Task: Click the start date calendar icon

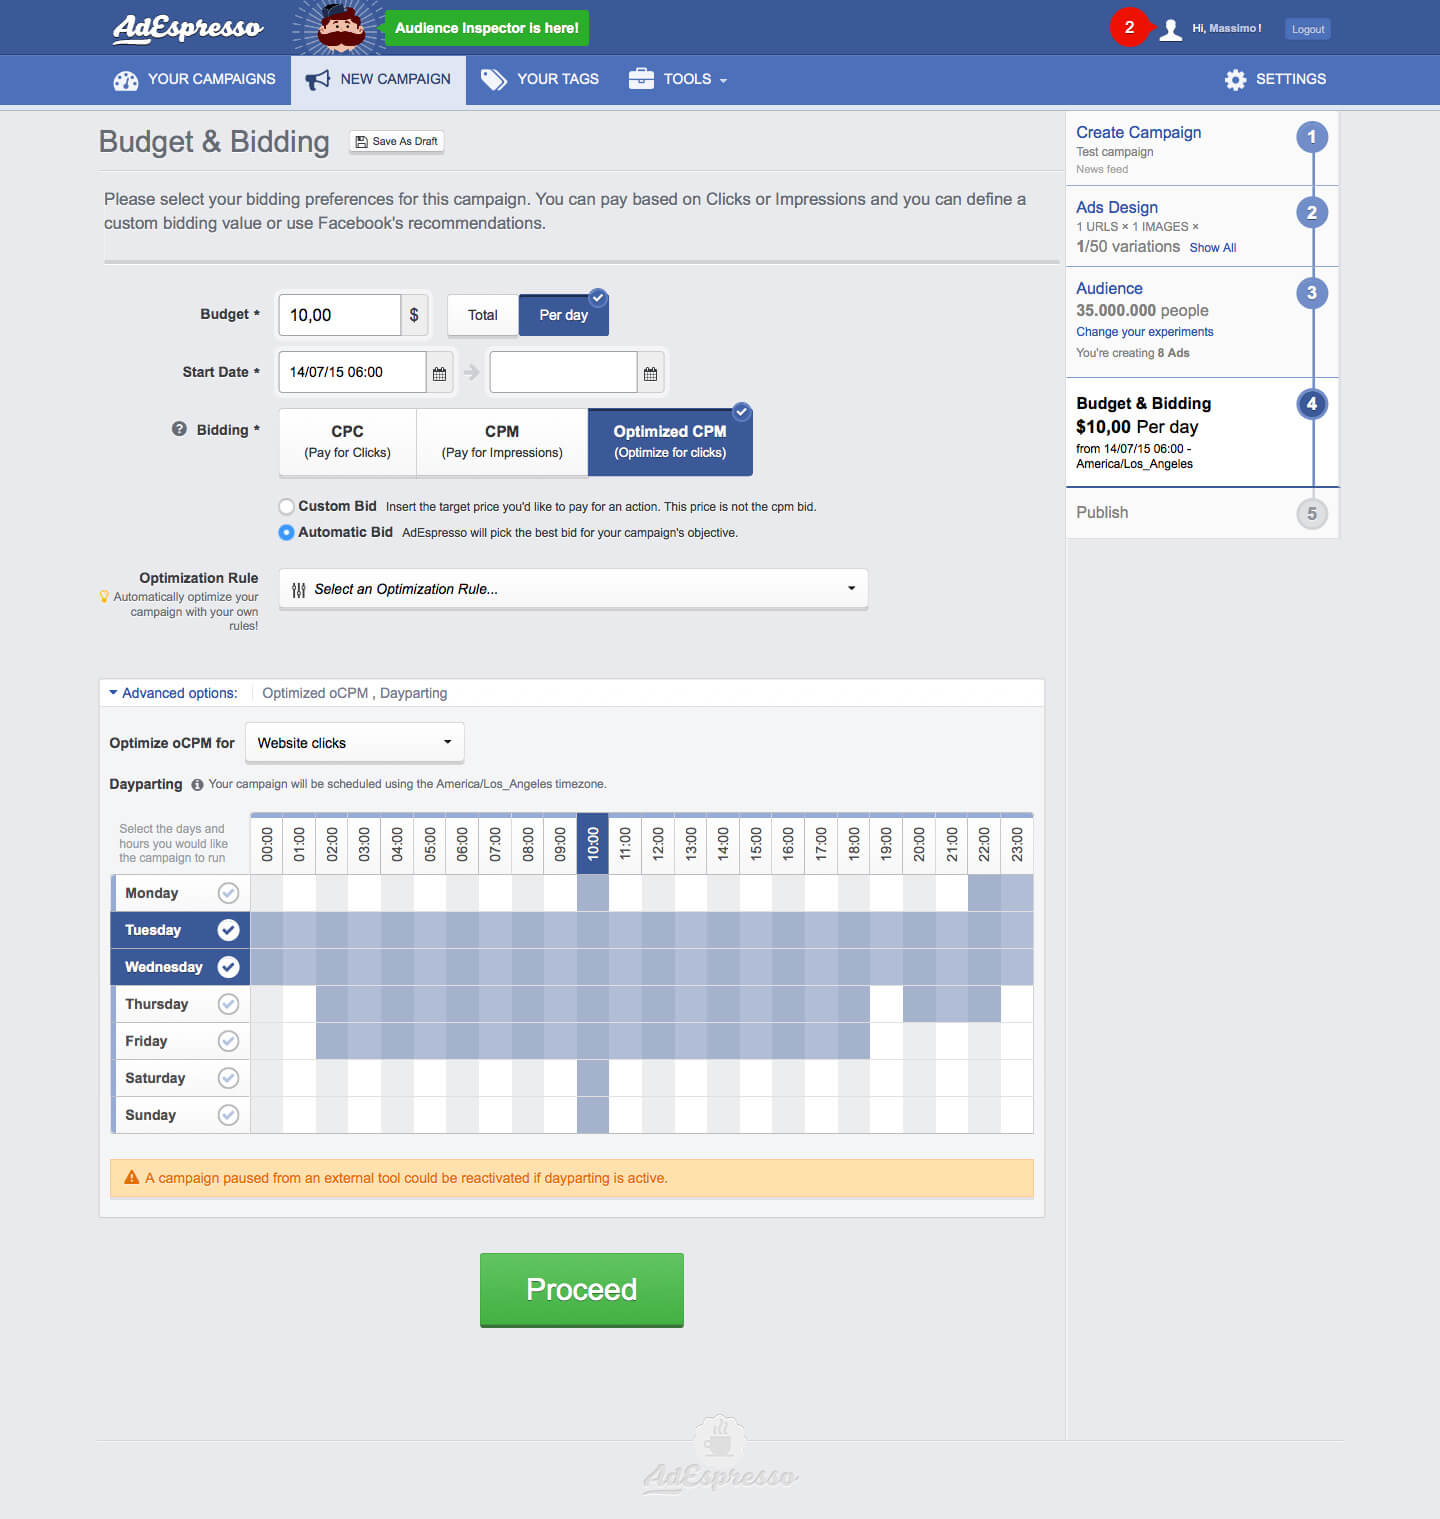Action: [x=439, y=373]
